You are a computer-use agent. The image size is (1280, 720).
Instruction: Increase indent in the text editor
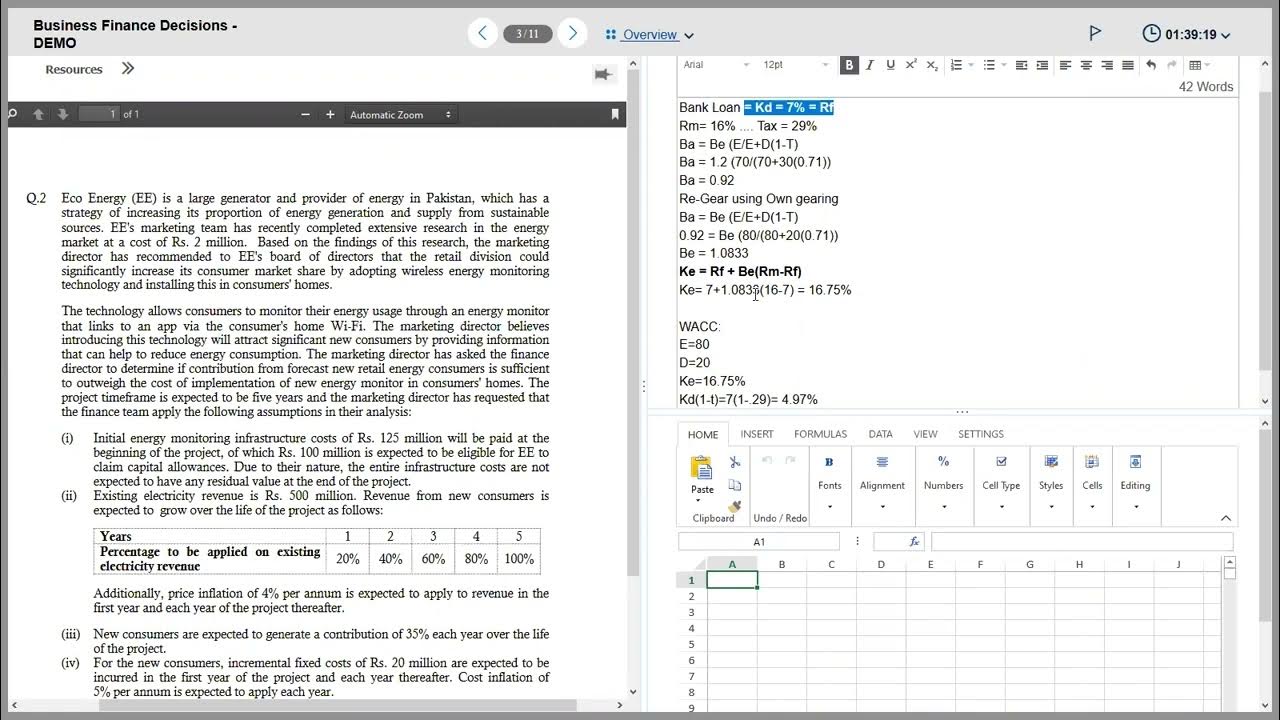point(1042,65)
